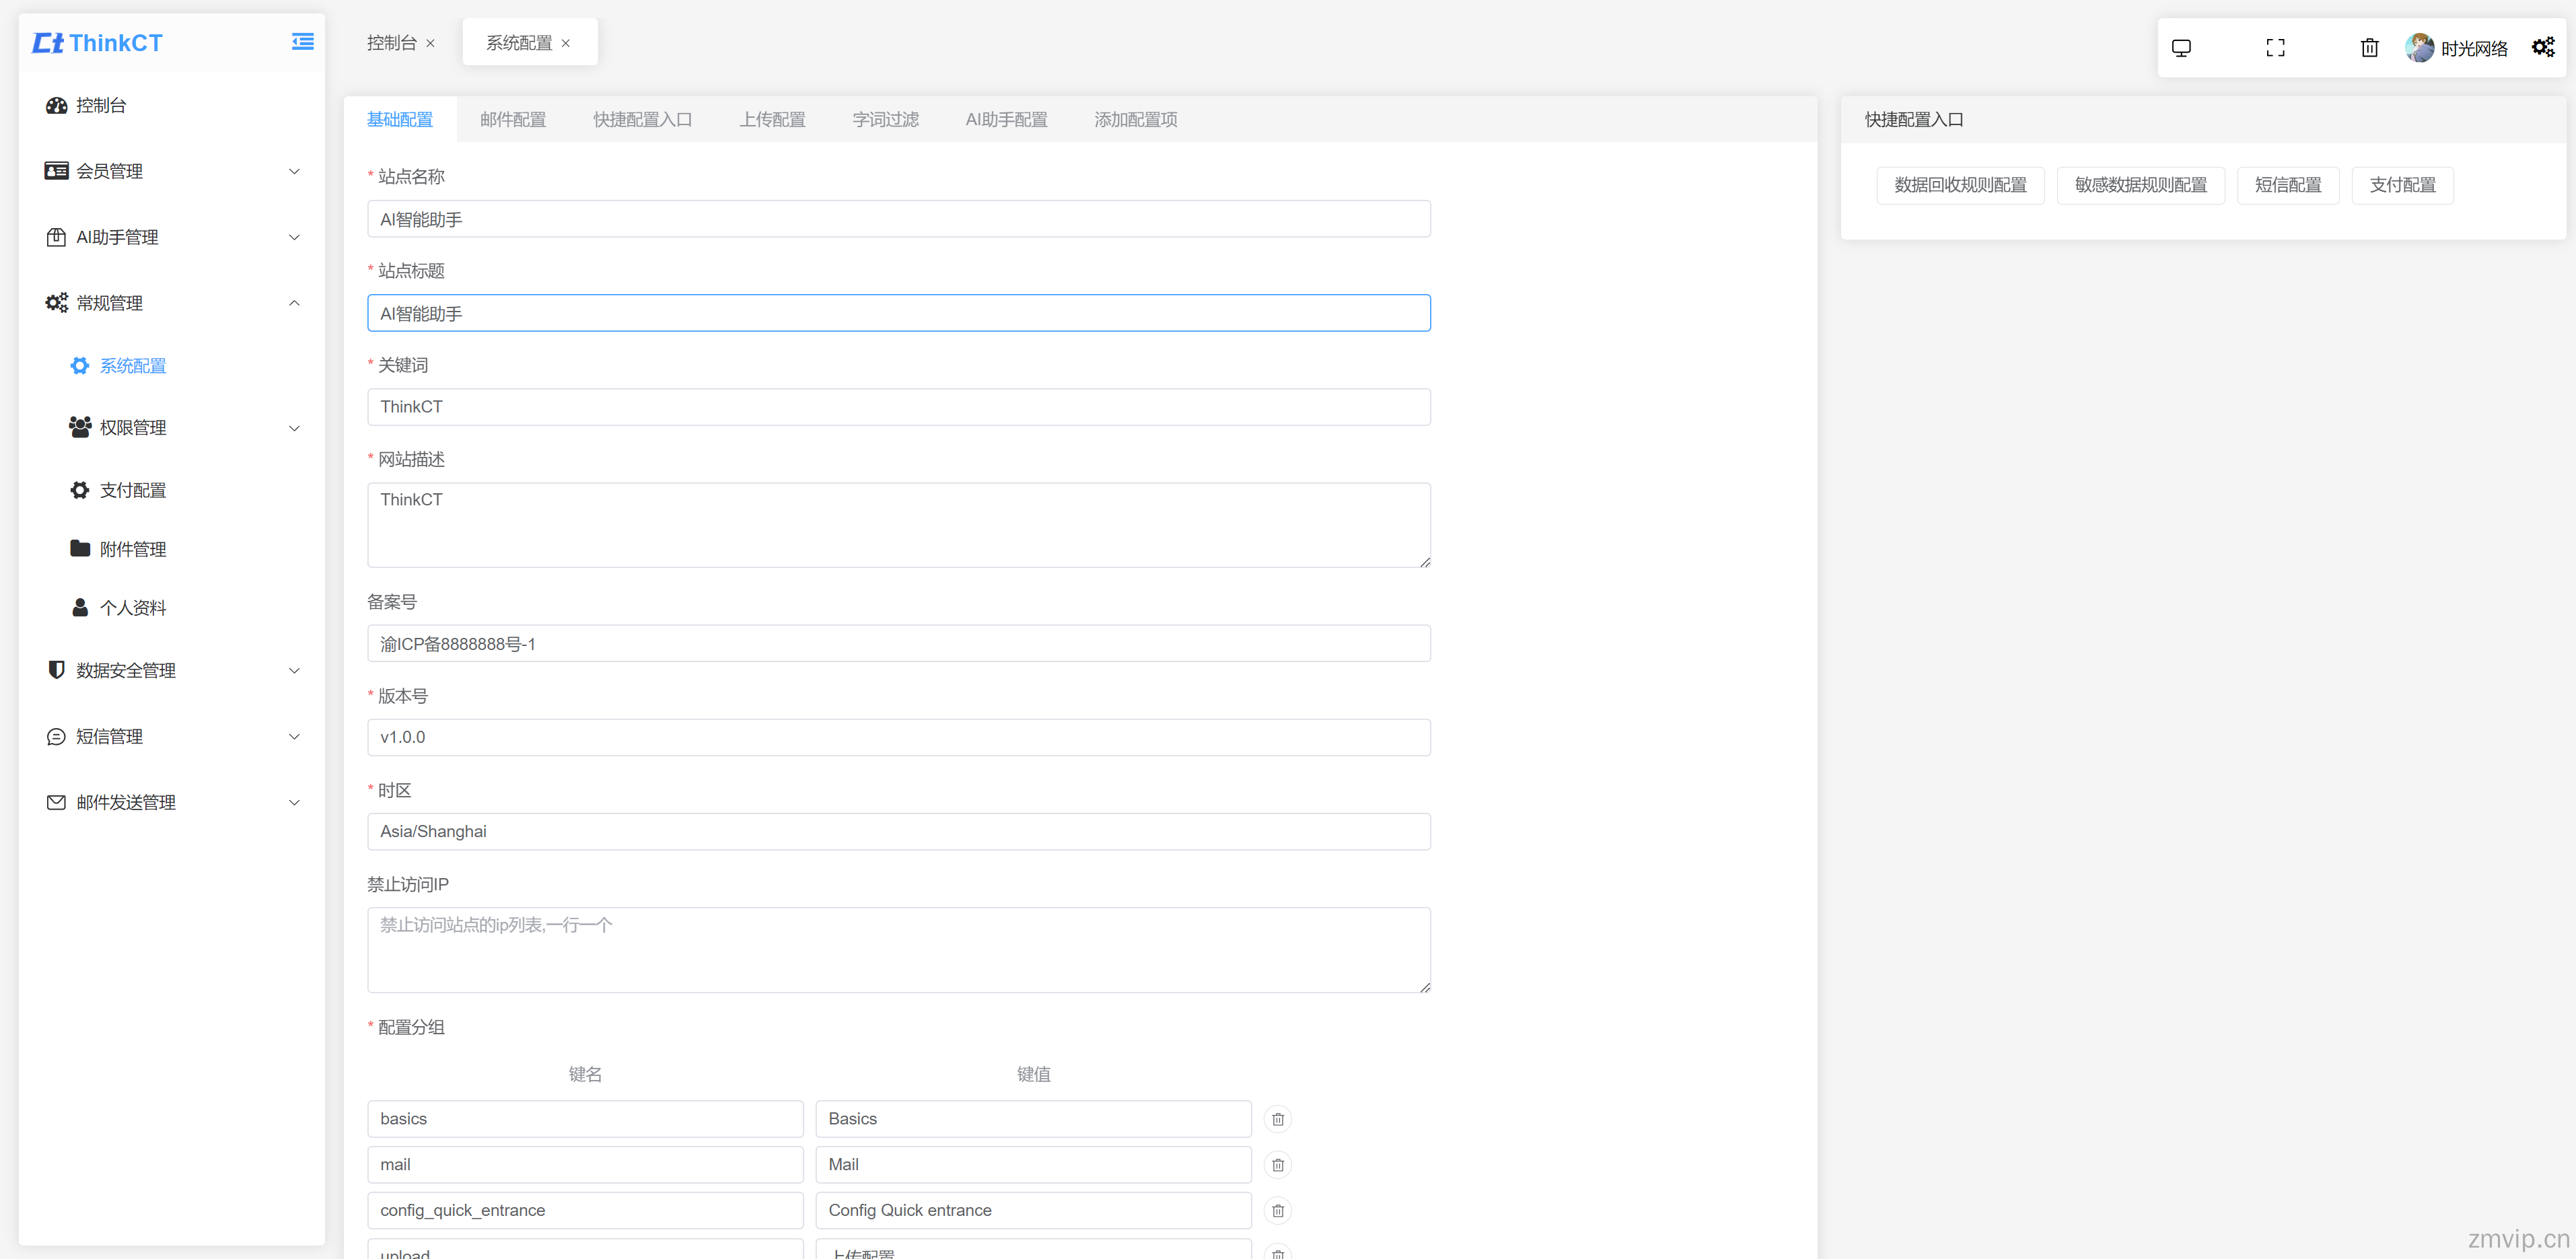Click the settings gear icon top right
Viewport: 2576px width, 1259px height.
2545,44
